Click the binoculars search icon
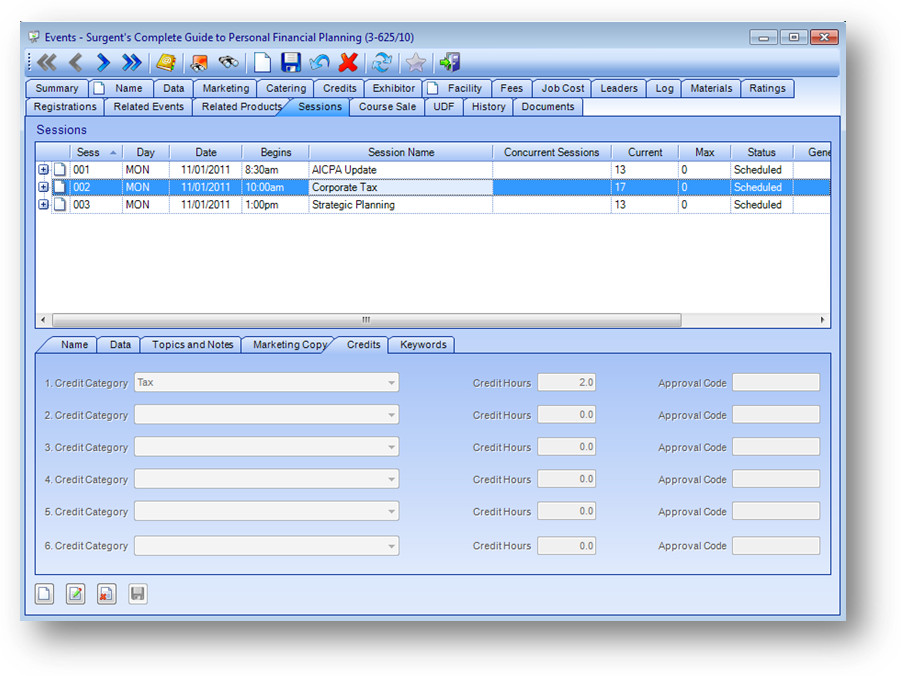 point(229,62)
